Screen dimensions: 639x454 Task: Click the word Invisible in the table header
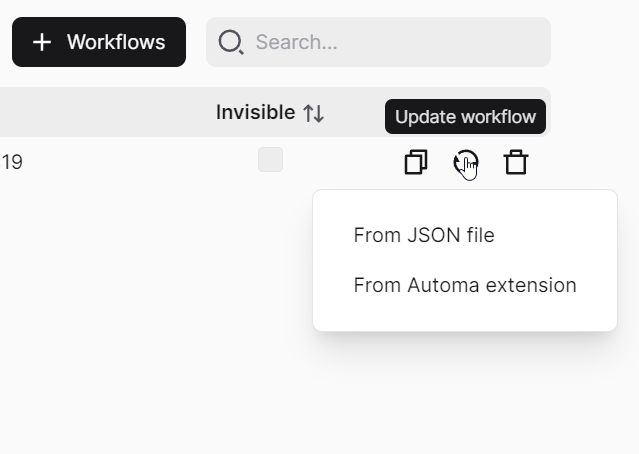coord(256,112)
